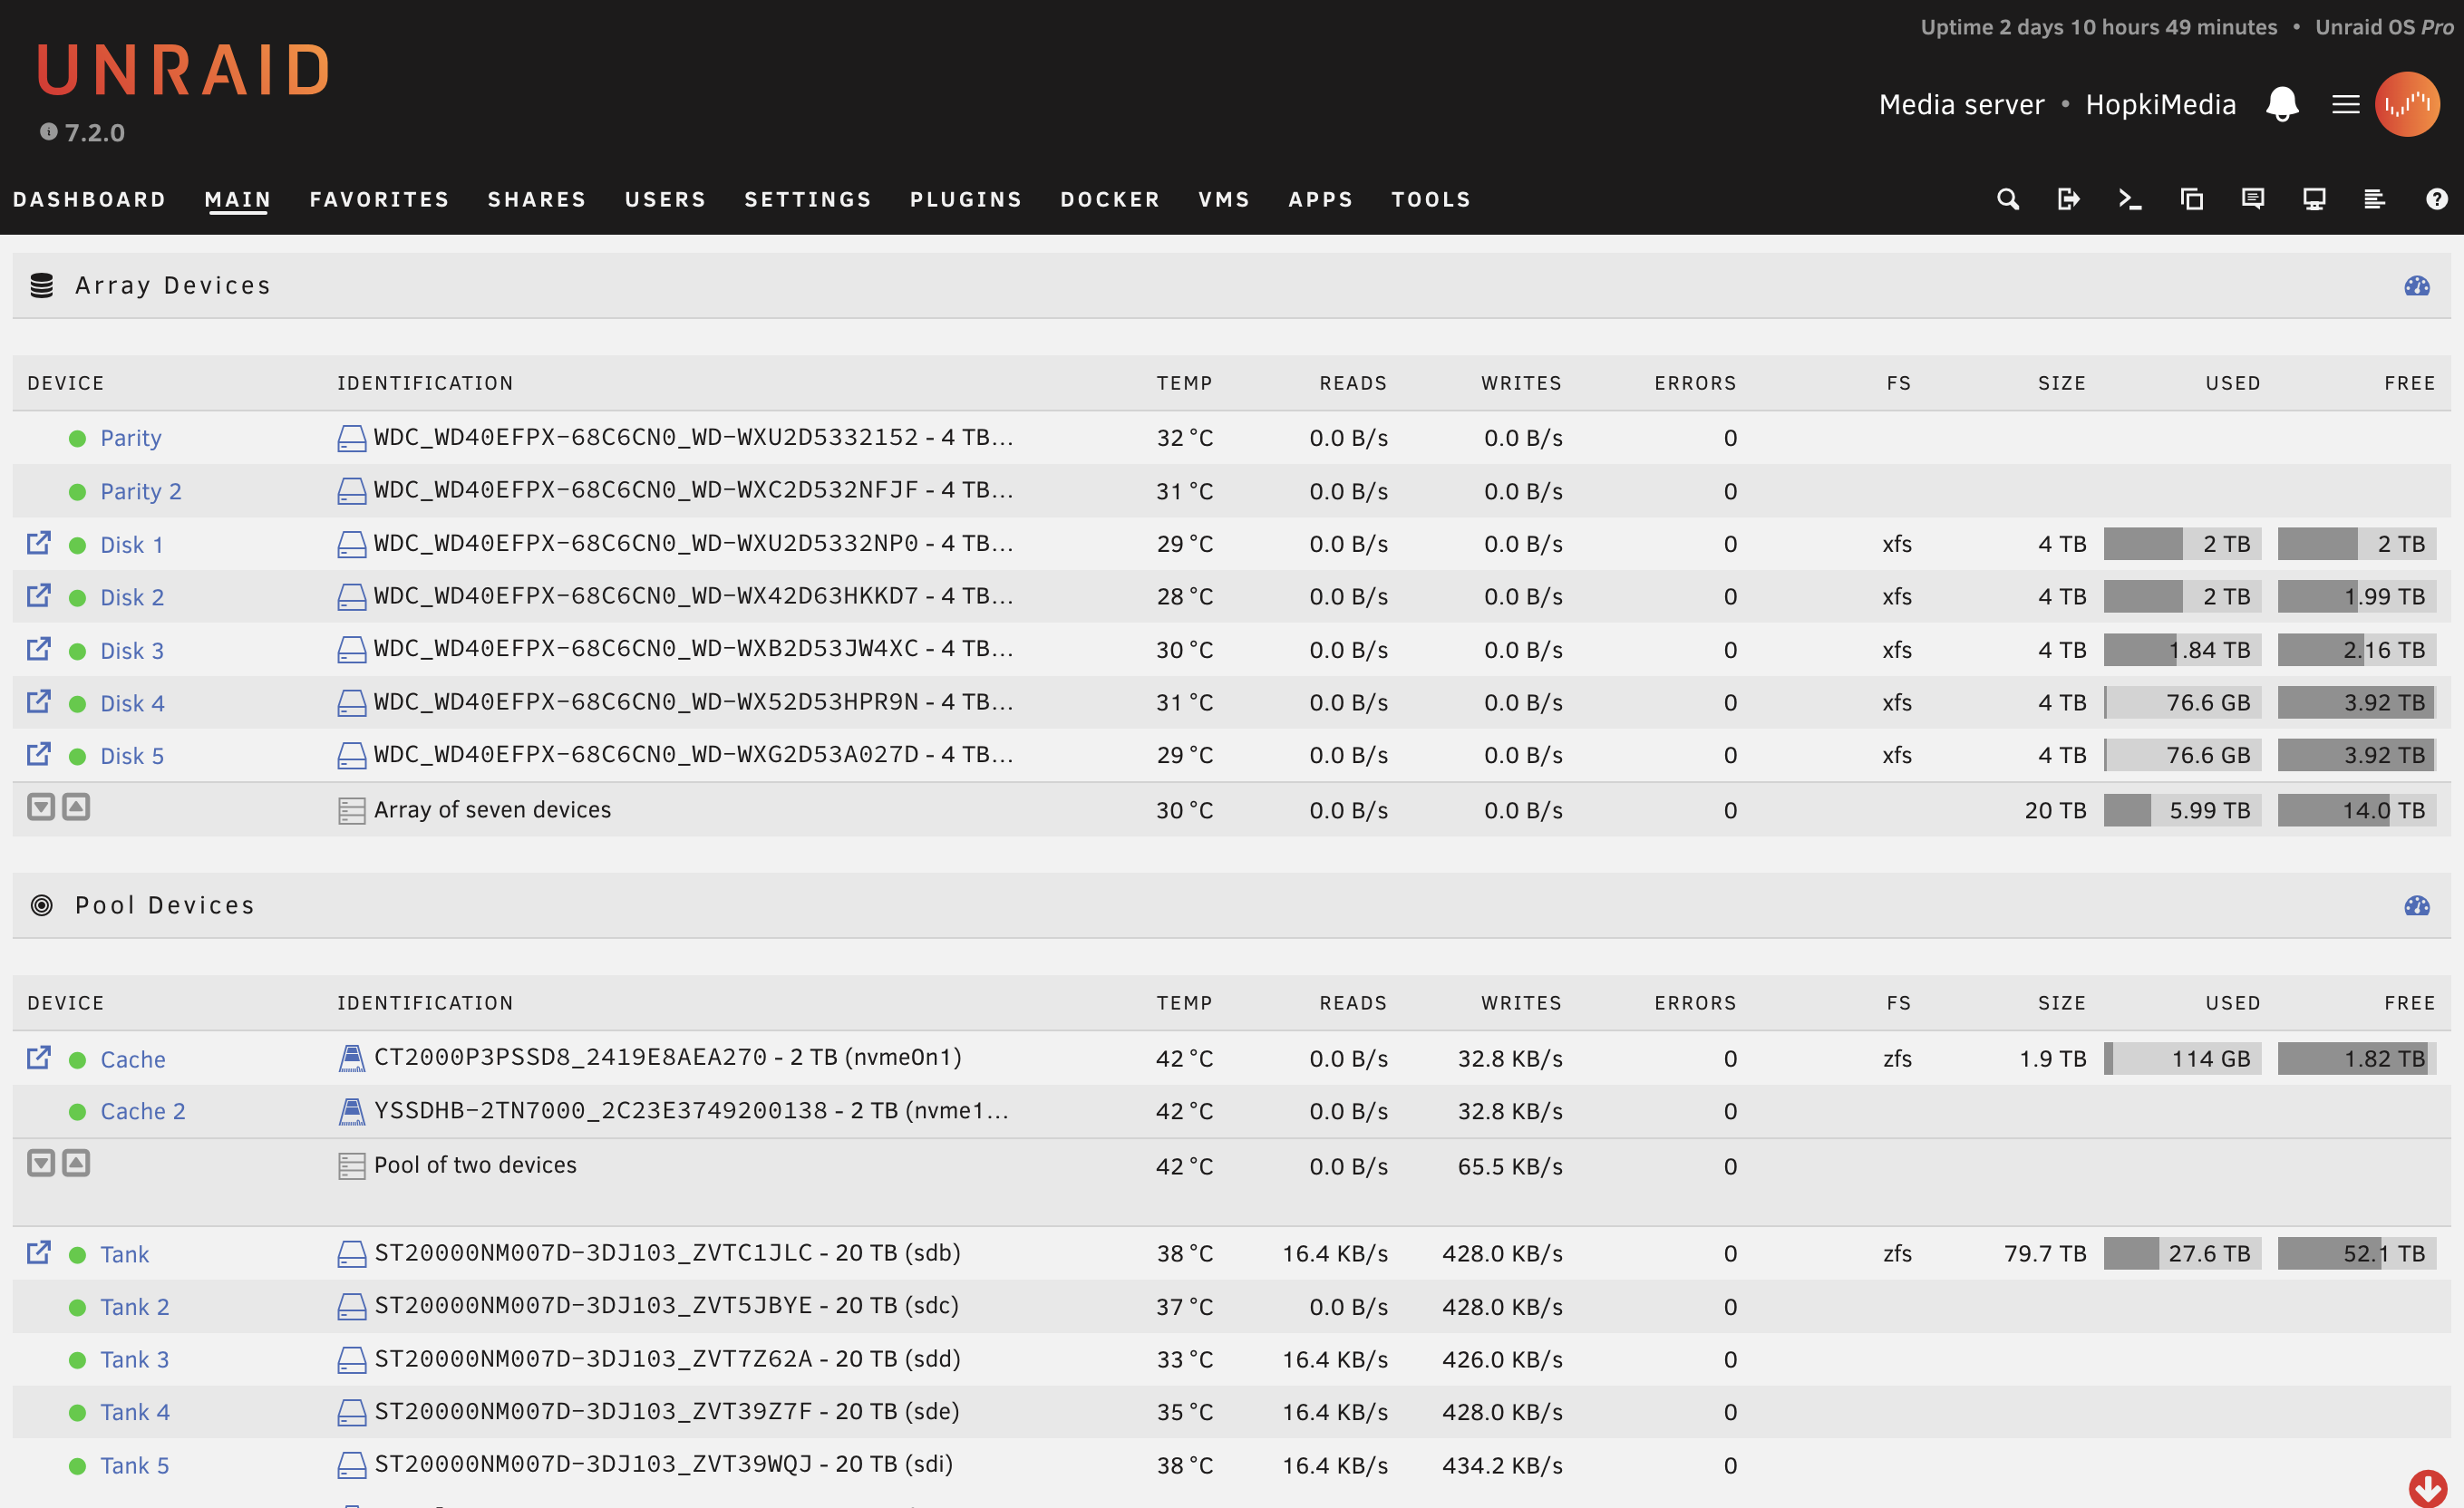Open the web terminal
Image resolution: width=2464 pixels, height=1508 pixels.
pos(2130,199)
